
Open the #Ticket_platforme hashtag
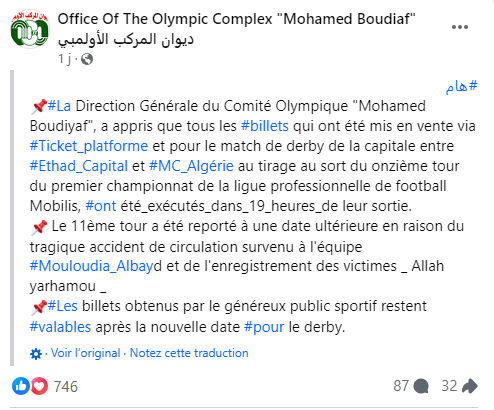89,146
